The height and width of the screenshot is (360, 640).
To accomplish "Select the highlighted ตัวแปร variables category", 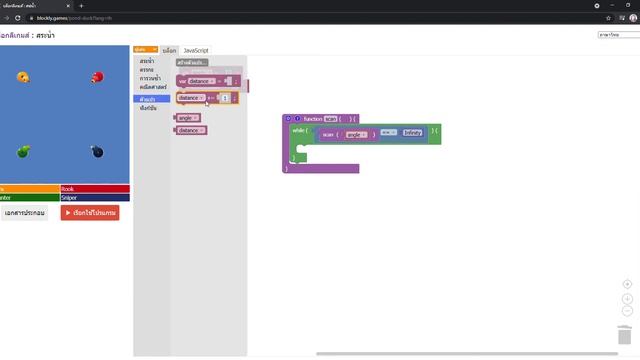I will tap(151, 99).
